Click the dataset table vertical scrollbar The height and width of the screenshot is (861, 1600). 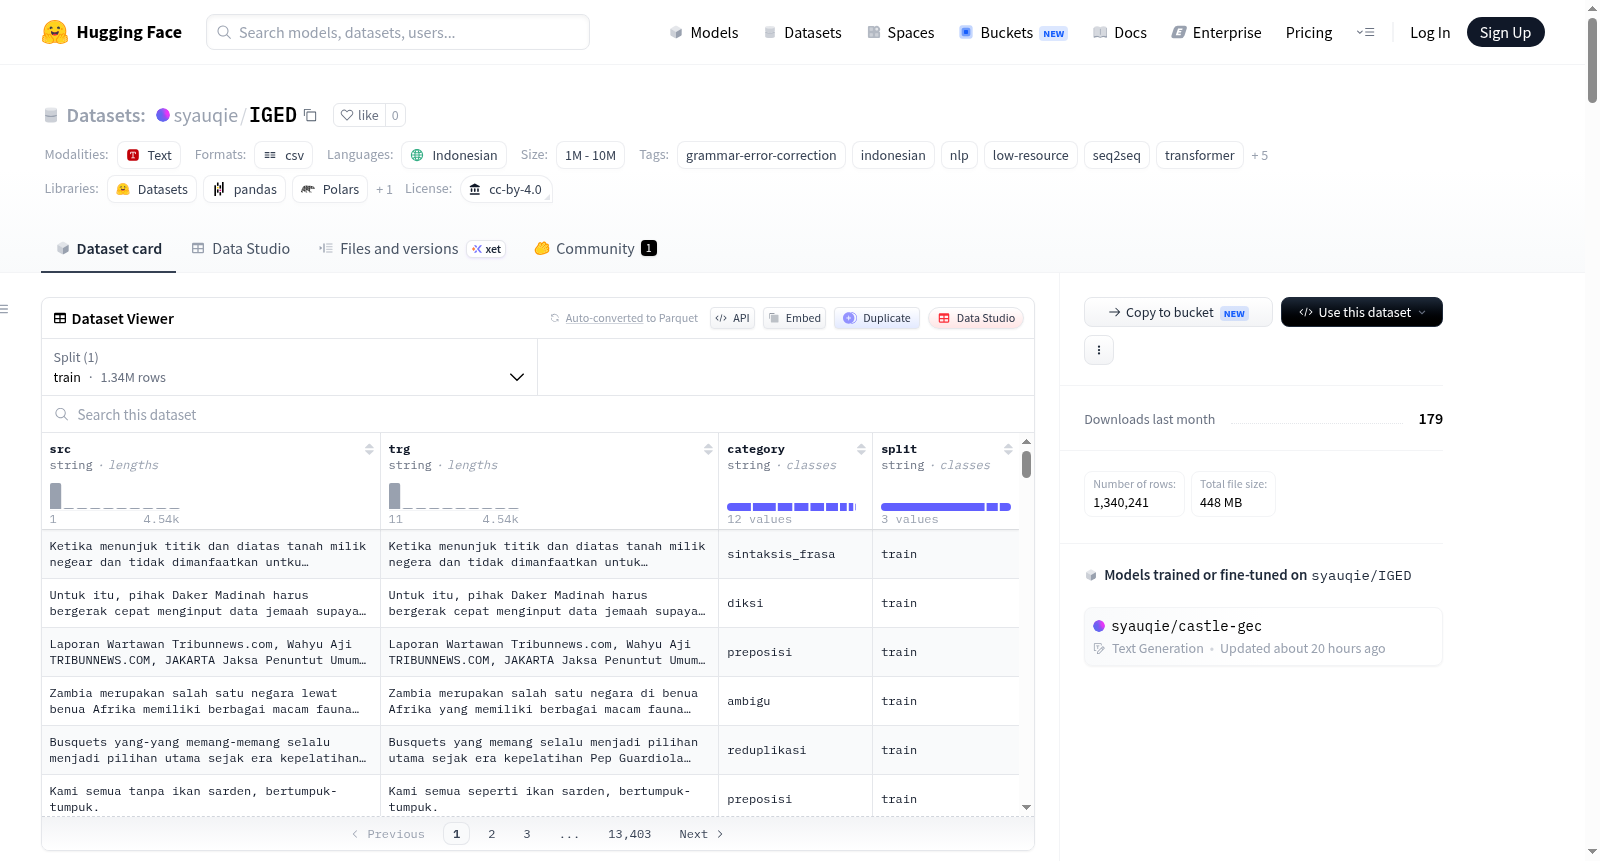(1026, 465)
